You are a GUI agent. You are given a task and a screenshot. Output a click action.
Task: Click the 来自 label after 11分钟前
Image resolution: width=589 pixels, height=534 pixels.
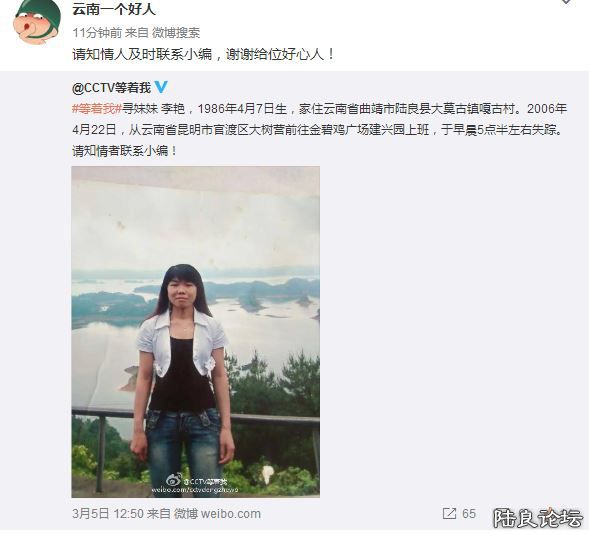click(137, 33)
